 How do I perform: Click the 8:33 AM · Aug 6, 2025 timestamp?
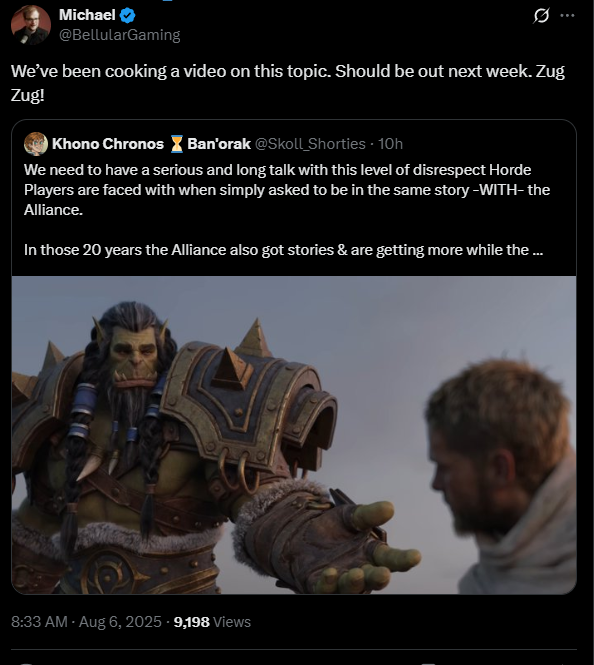click(x=86, y=622)
